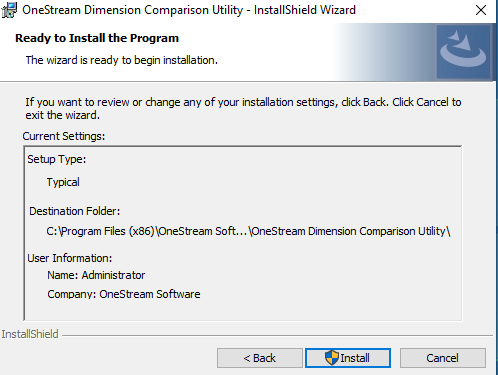Click the Current Settings label
The image size is (498, 375).
click(64, 136)
